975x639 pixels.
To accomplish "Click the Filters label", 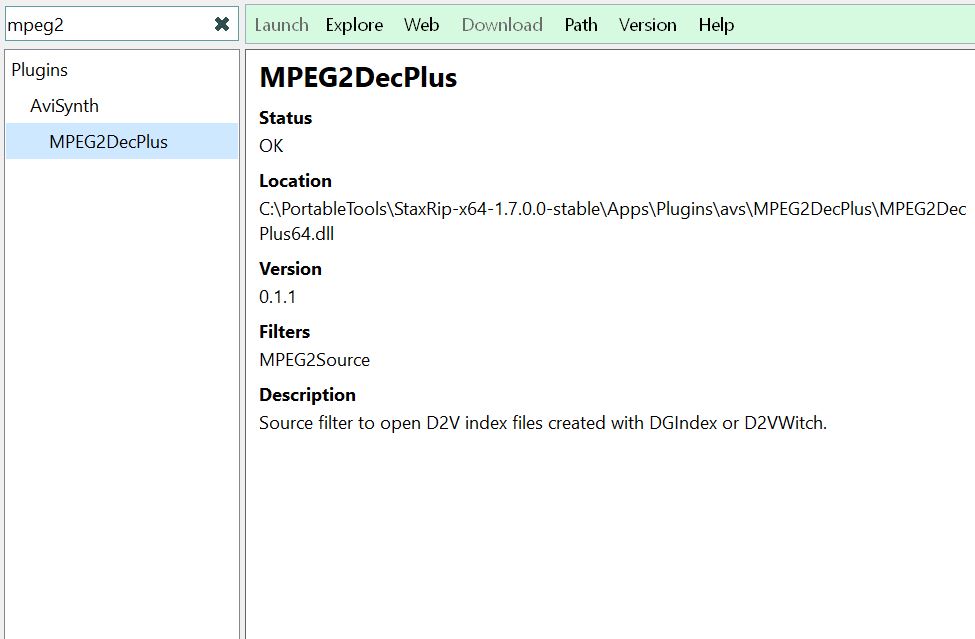I will [x=284, y=331].
